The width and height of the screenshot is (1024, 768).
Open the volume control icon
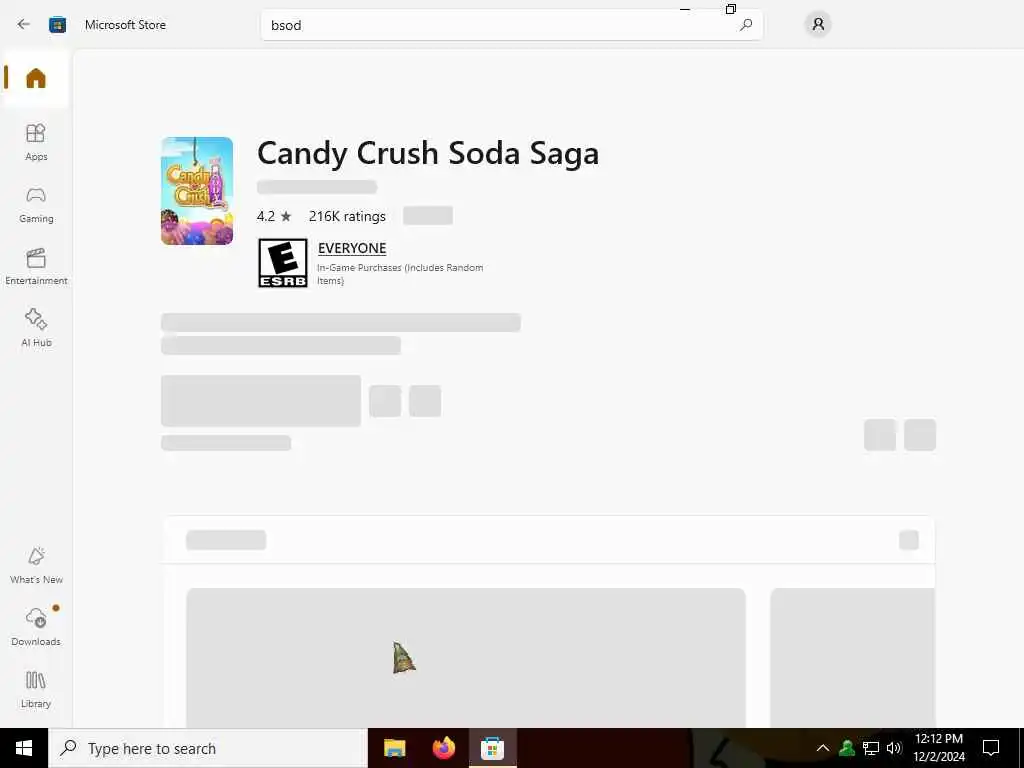[893, 748]
